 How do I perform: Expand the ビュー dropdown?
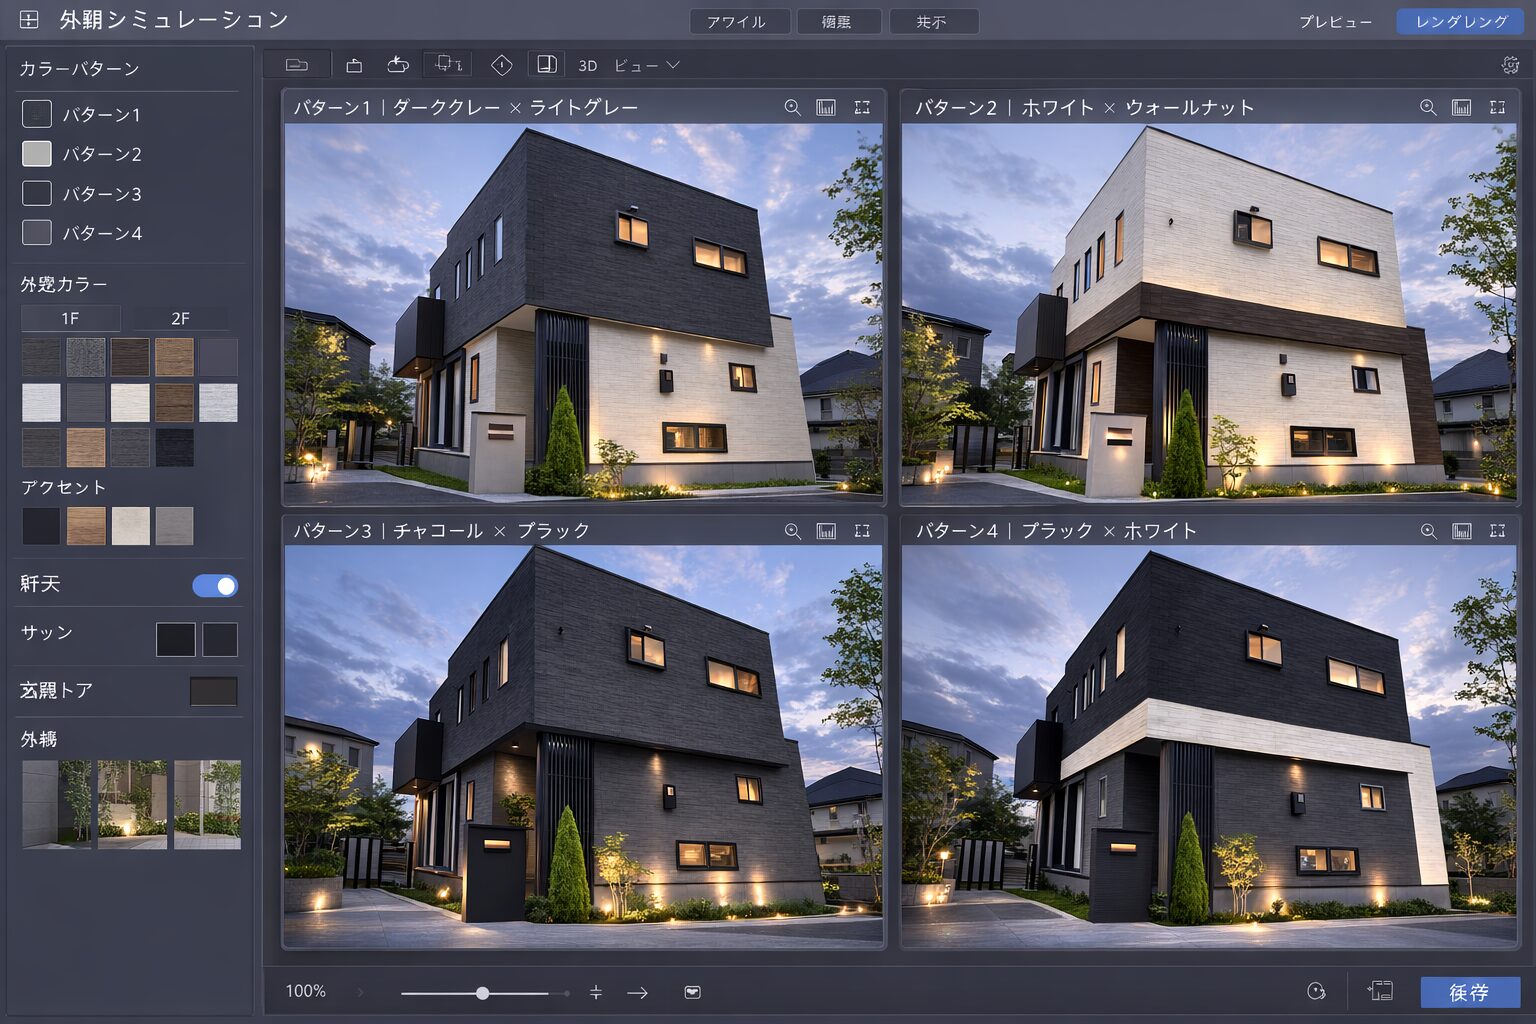(x=646, y=65)
